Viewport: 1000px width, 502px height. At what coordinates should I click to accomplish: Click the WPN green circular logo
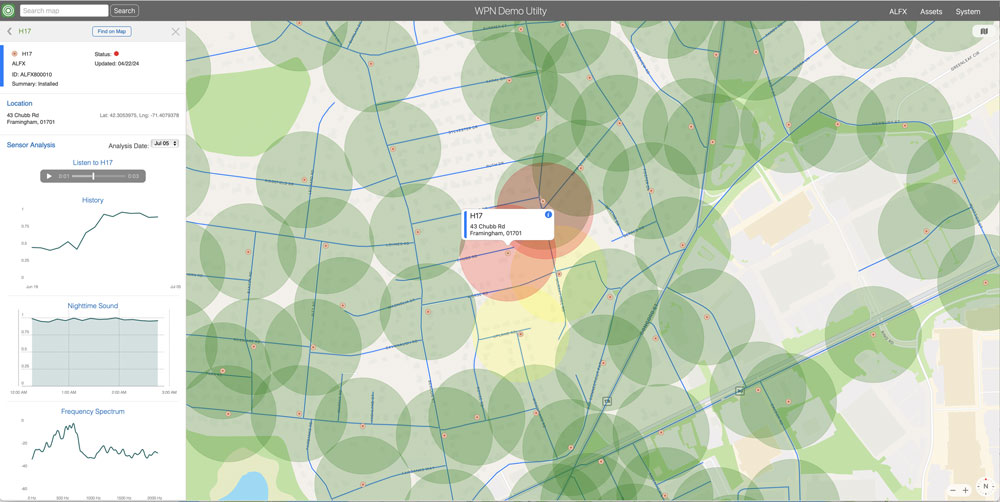tap(9, 11)
